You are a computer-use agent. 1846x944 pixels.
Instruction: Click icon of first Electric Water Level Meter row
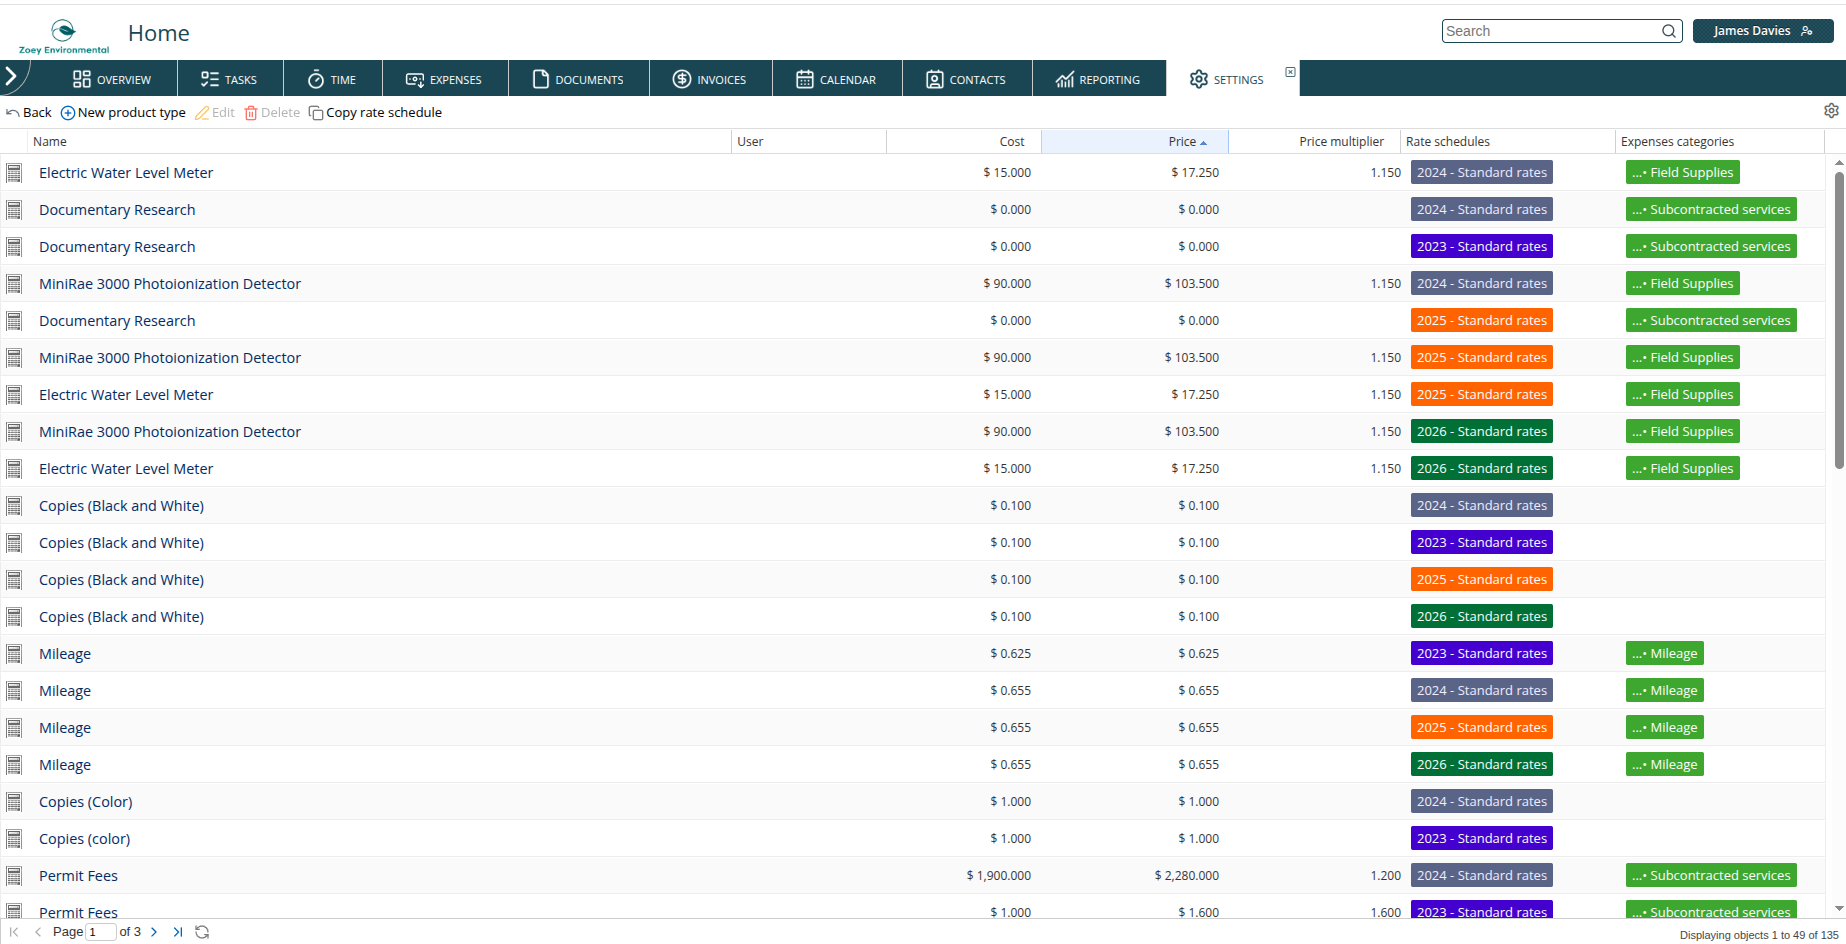[14, 173]
